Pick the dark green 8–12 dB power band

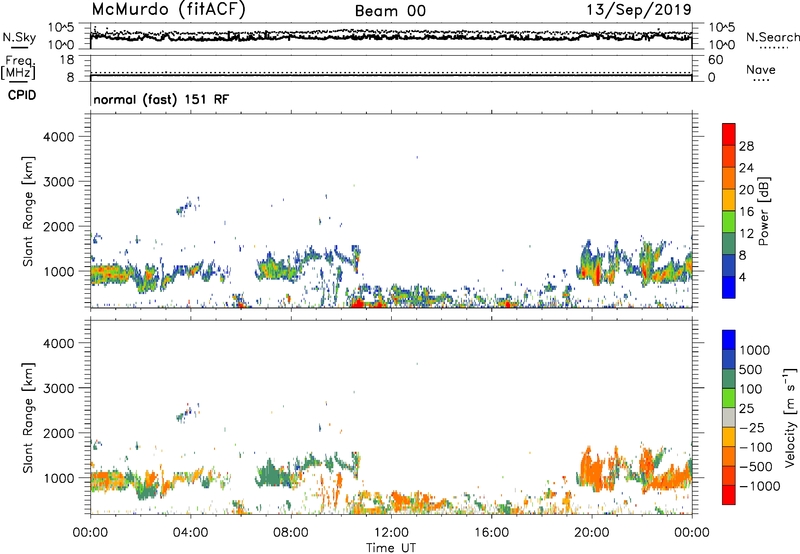(729, 244)
